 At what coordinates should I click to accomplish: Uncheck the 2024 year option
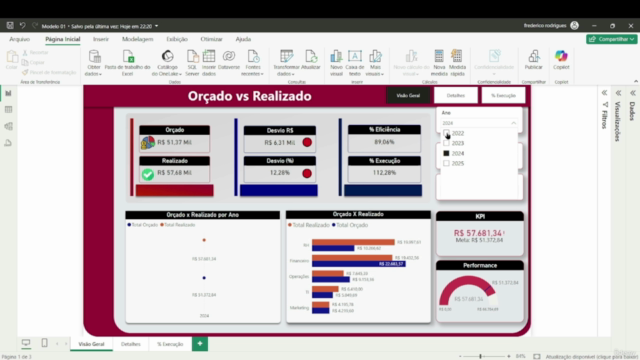point(446,153)
